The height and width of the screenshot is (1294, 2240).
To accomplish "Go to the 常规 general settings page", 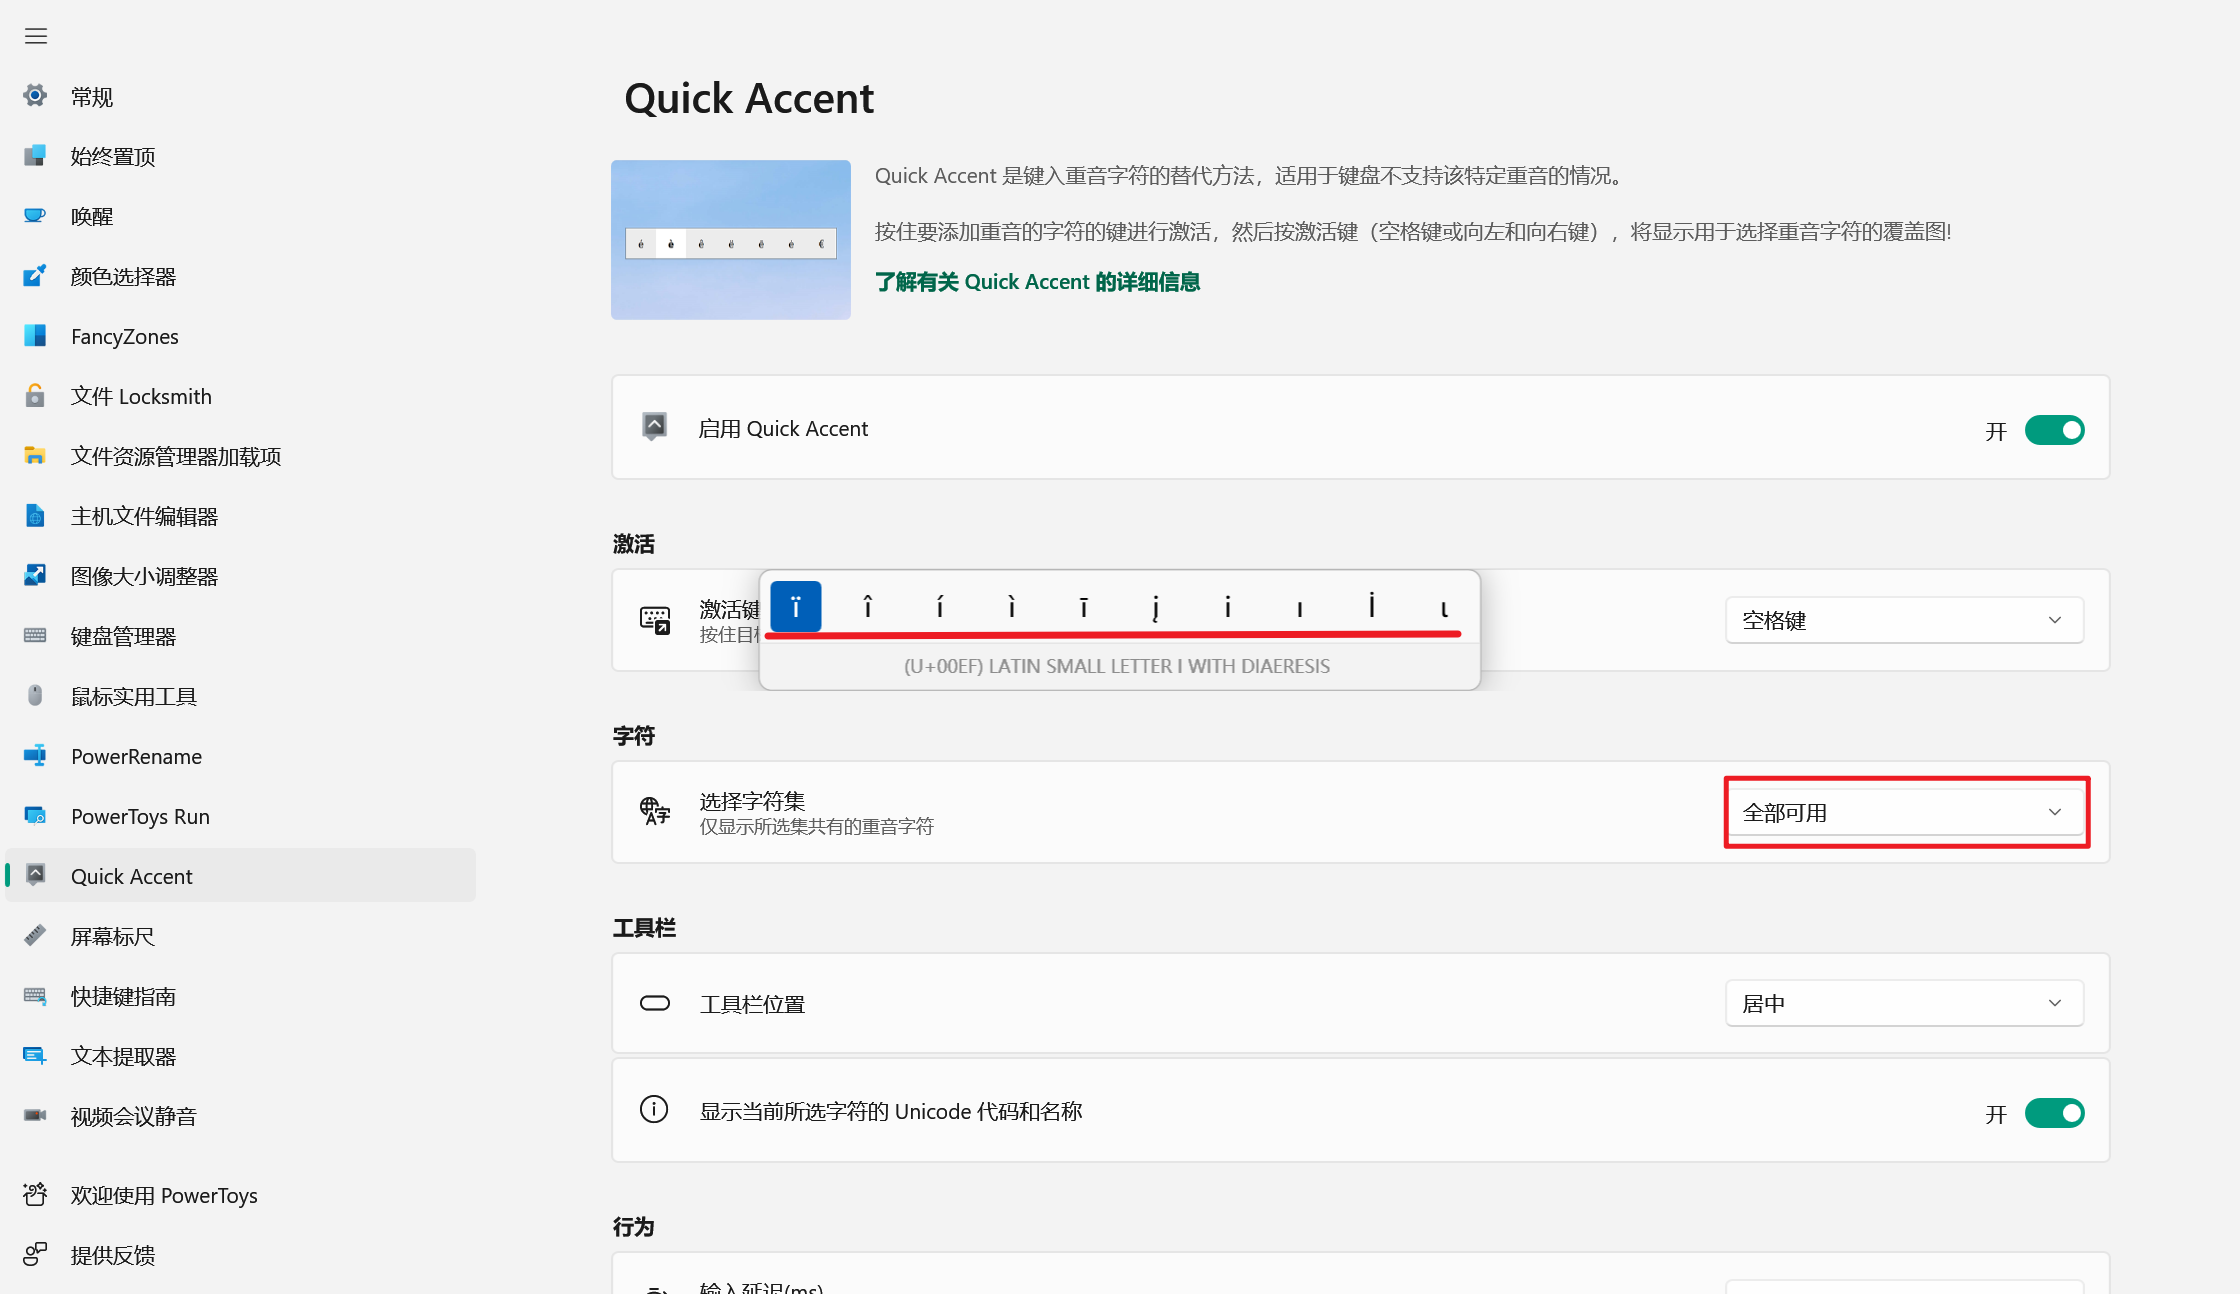I will point(92,97).
